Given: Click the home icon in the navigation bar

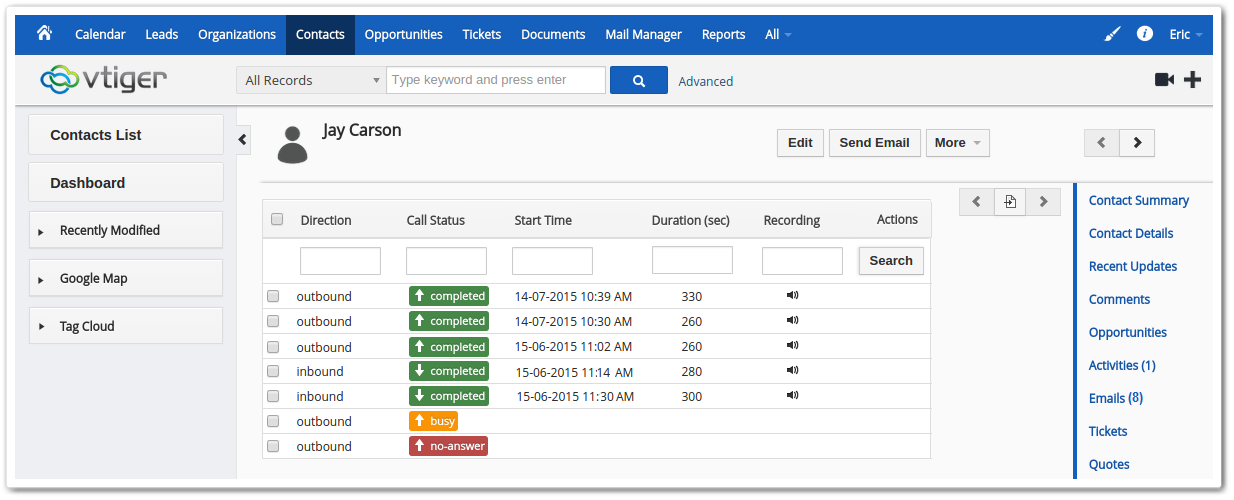Looking at the screenshot, I should tap(44, 33).
